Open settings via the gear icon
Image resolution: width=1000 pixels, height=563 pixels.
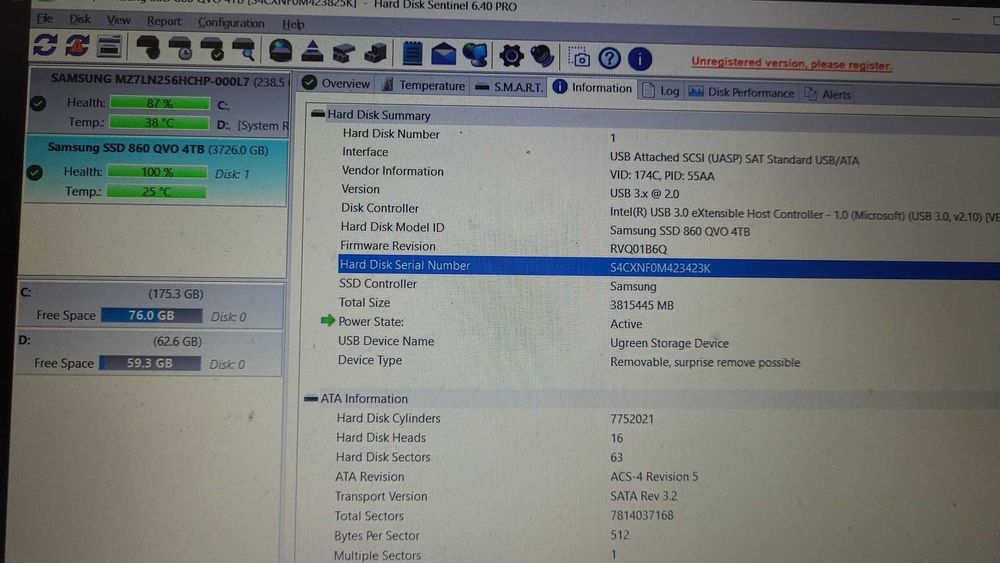511,56
